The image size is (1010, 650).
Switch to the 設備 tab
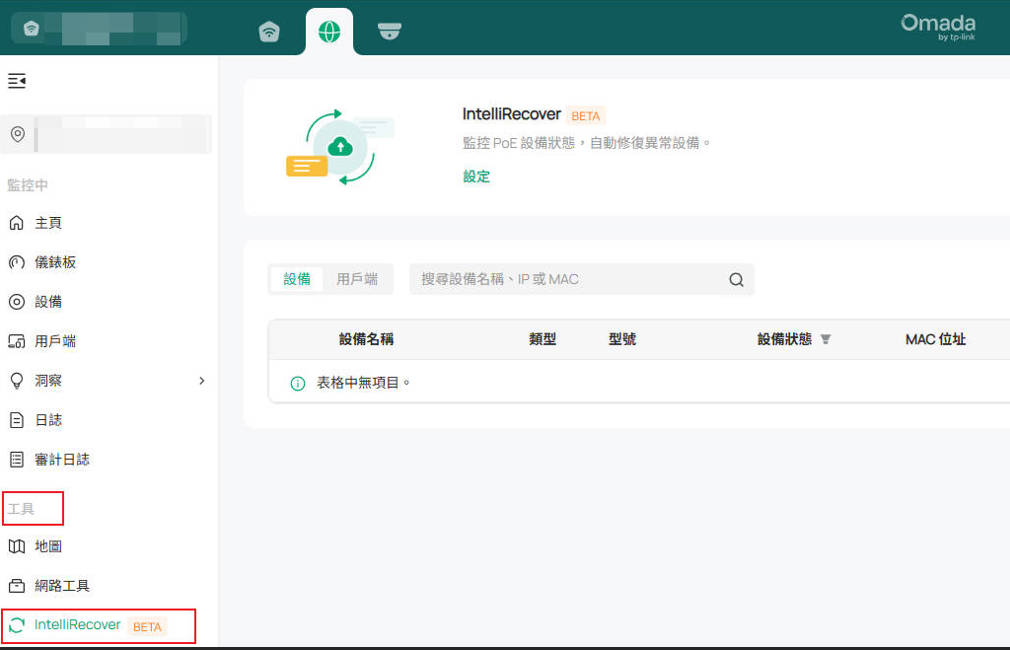(x=297, y=280)
